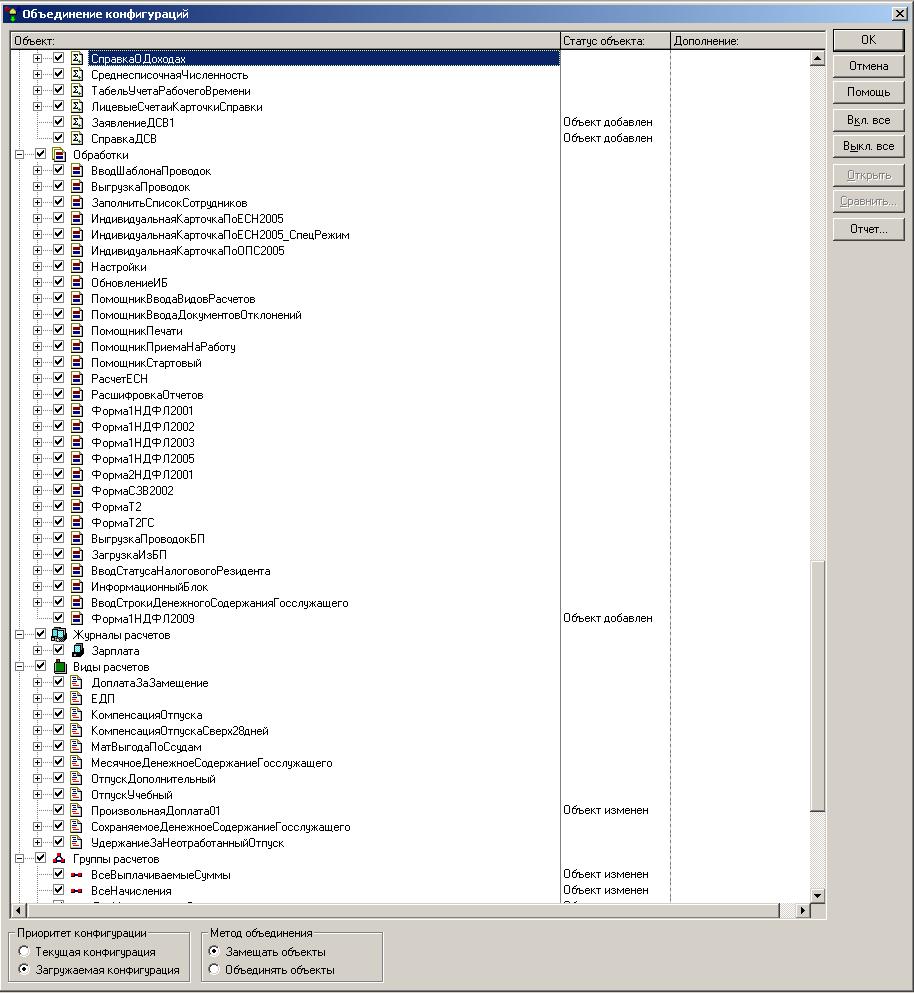Click the Обработки folder icon
The width and height of the screenshot is (914, 993).
[58, 155]
